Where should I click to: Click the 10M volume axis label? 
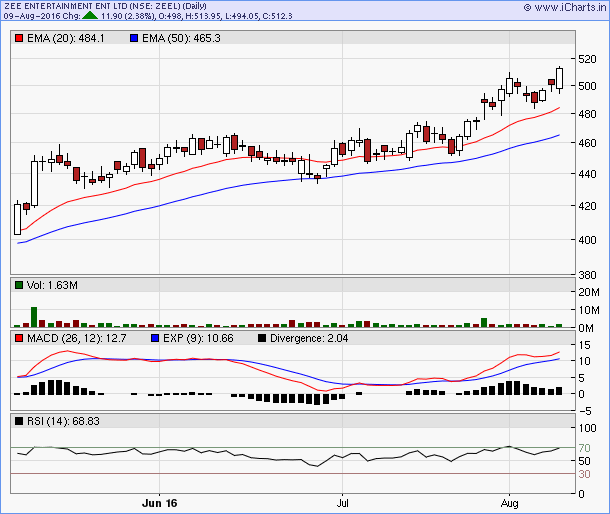589,310
